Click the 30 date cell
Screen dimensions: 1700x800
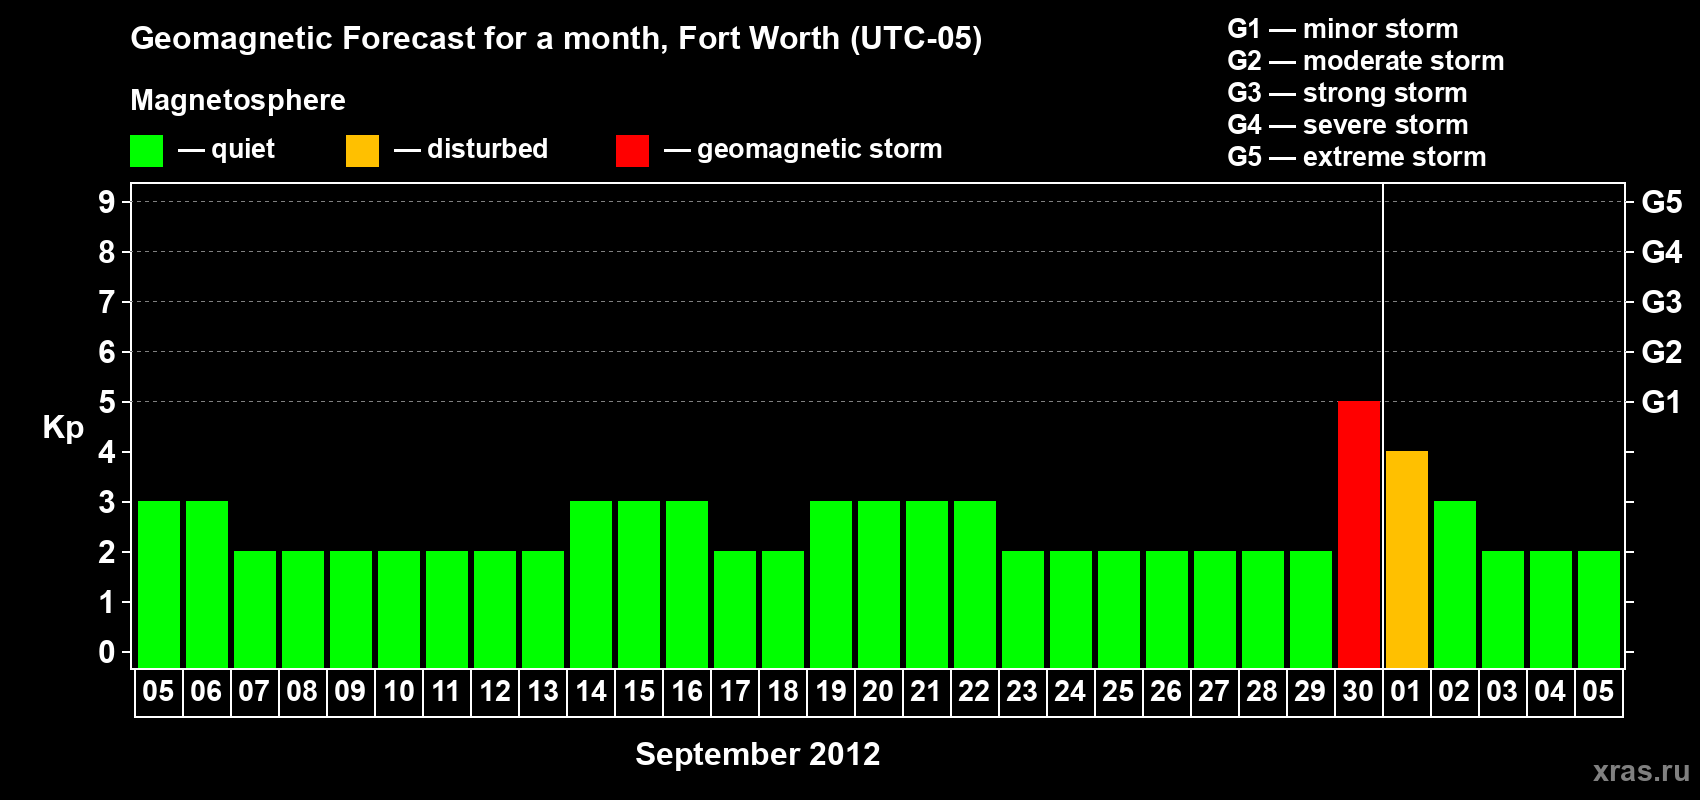[1358, 692]
